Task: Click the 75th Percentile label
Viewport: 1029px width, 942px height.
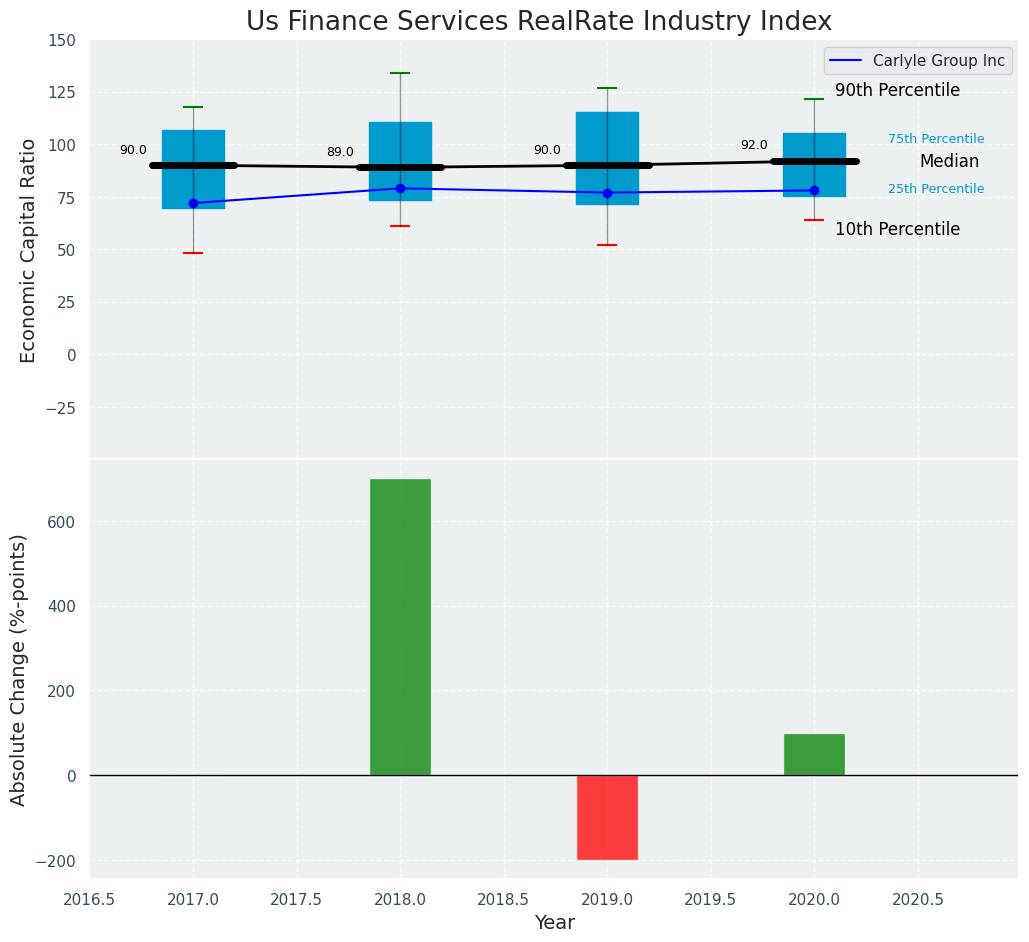Action: [936, 139]
